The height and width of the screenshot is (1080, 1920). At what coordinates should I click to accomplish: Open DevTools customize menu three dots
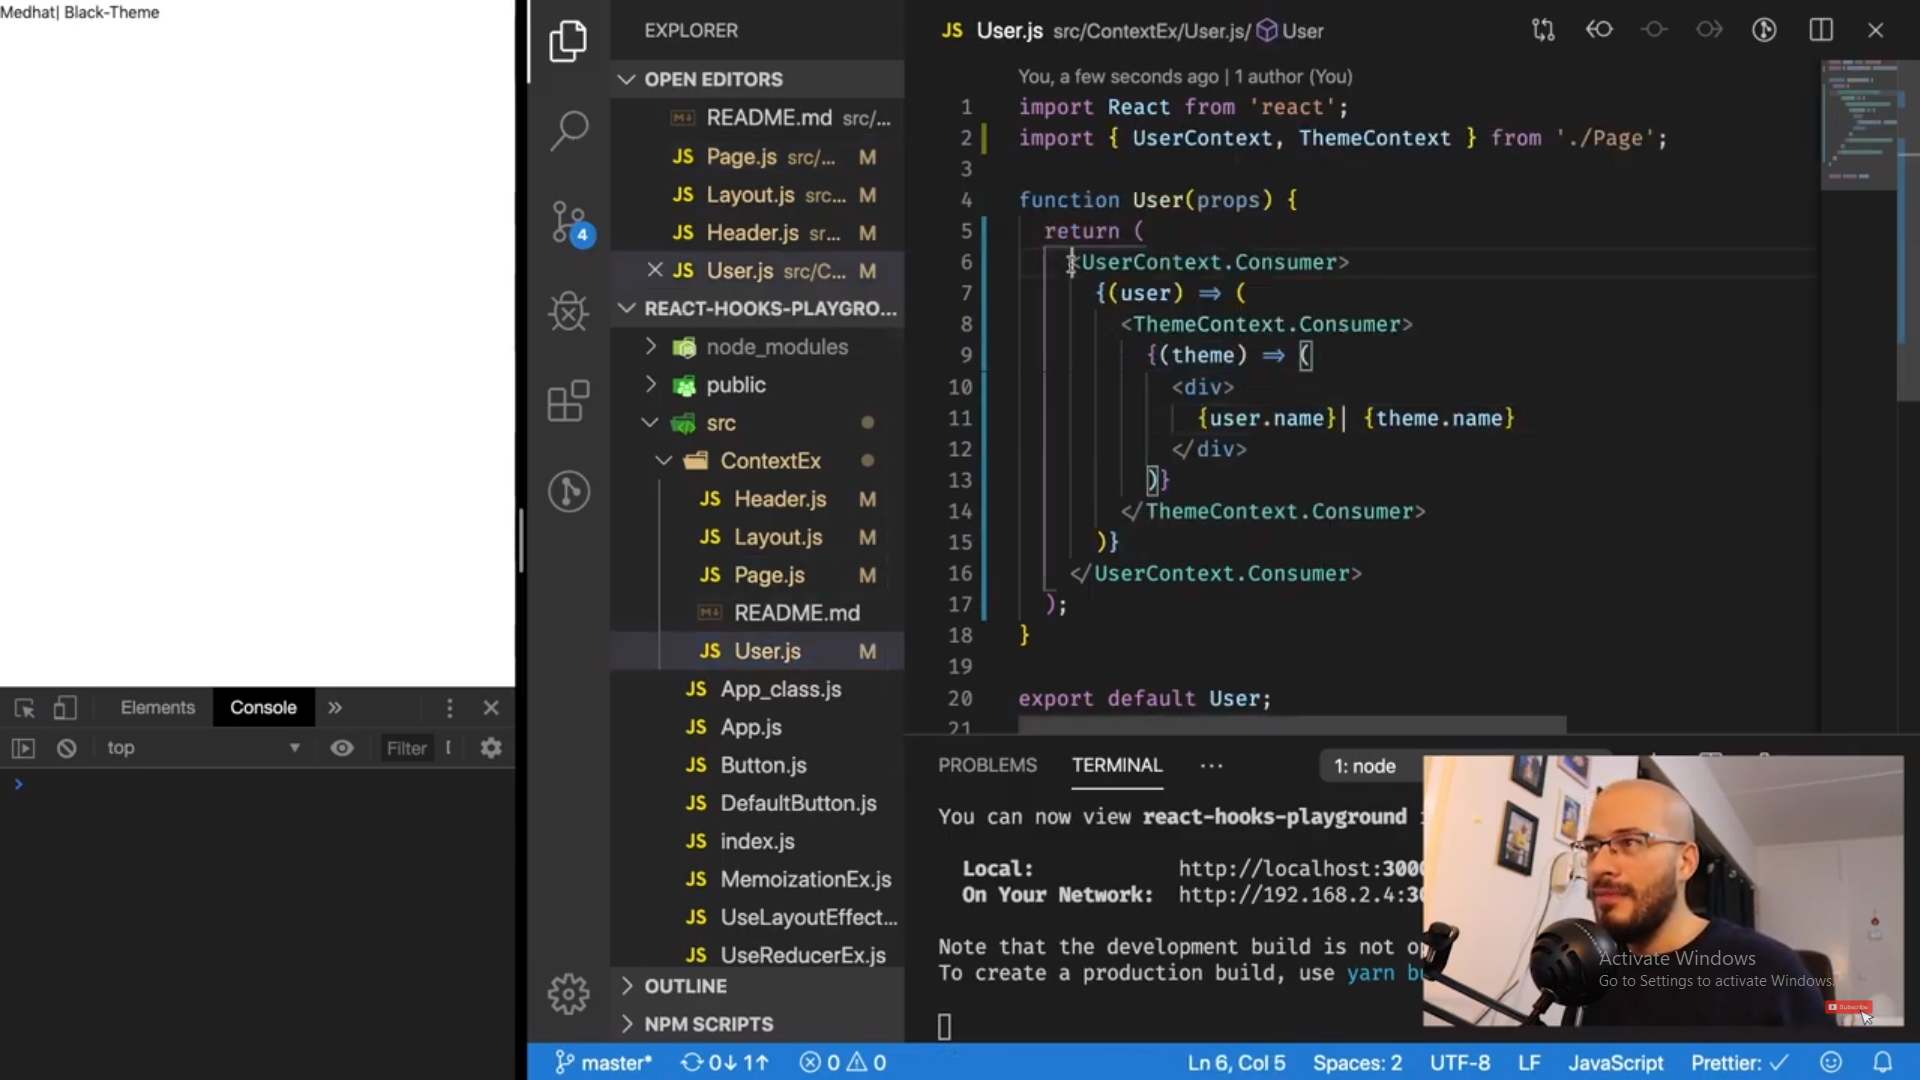point(449,708)
